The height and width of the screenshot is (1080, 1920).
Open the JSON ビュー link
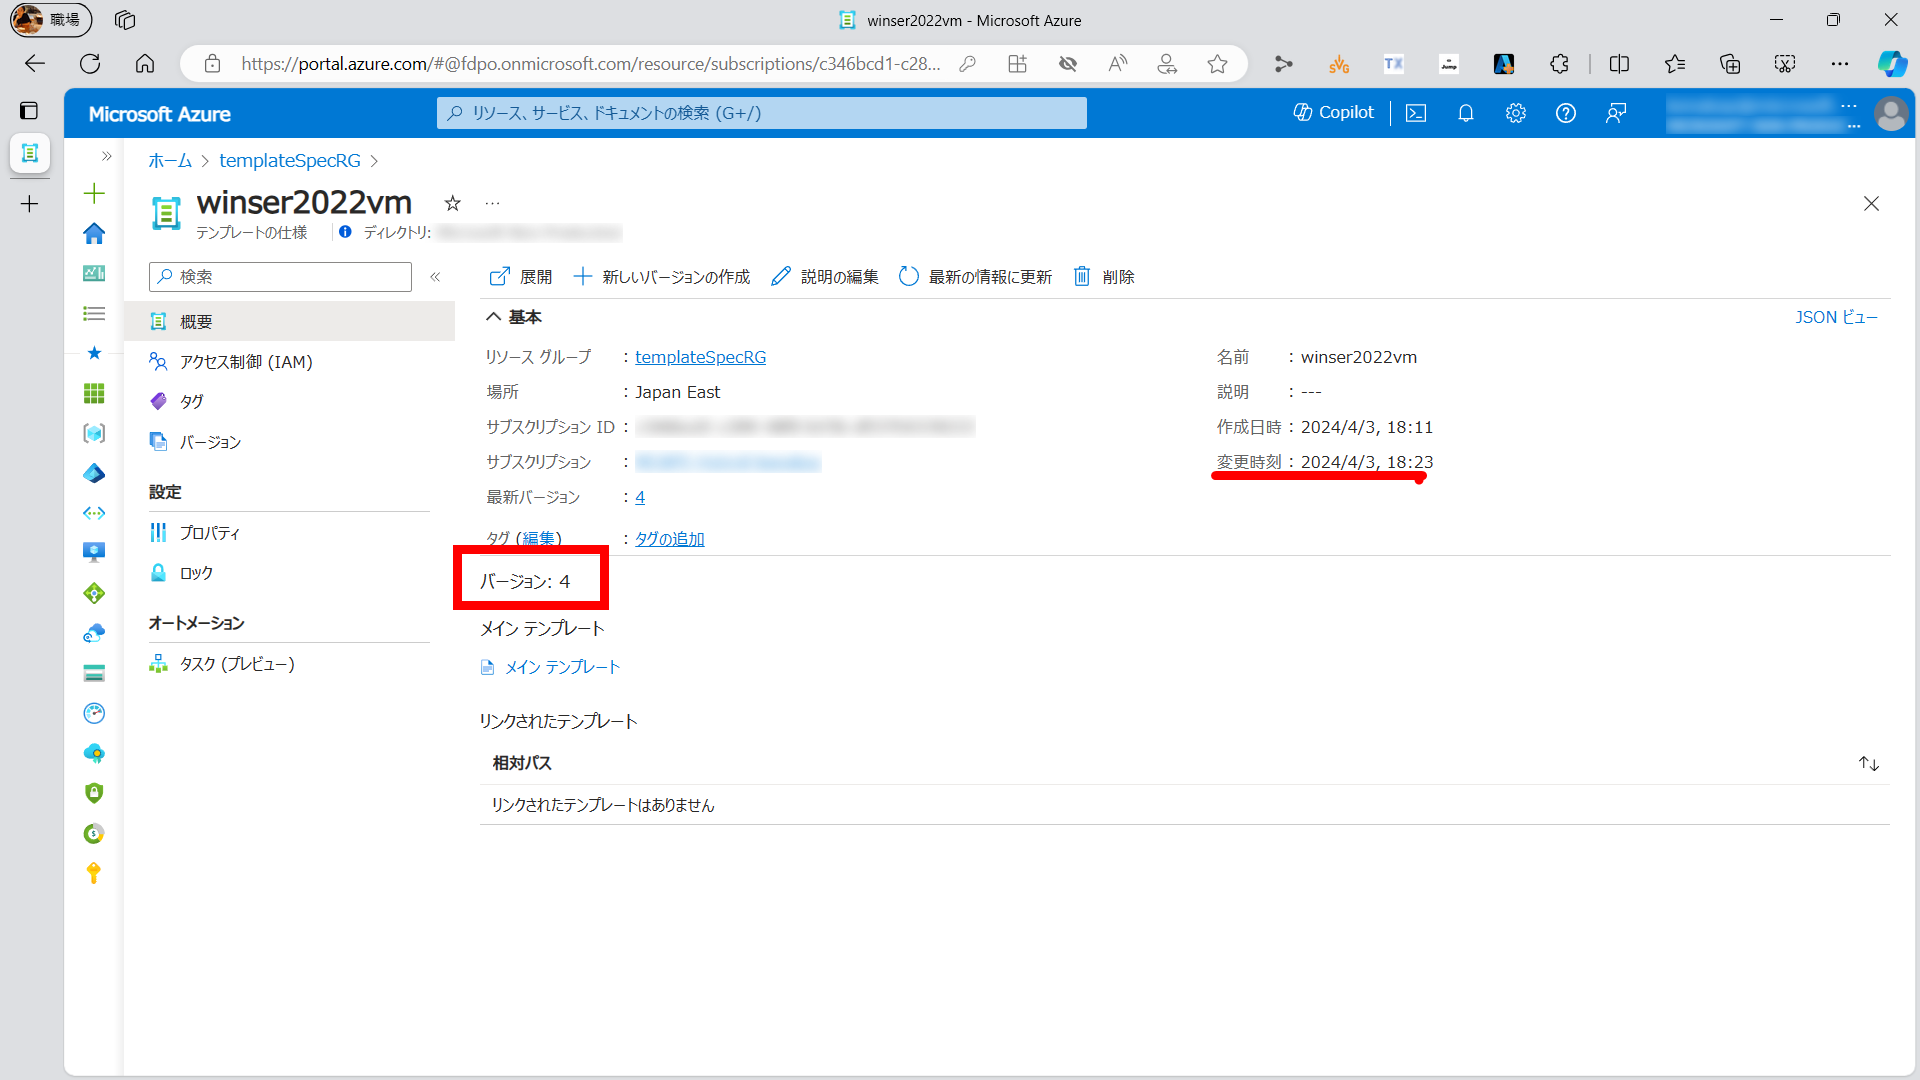(1836, 317)
